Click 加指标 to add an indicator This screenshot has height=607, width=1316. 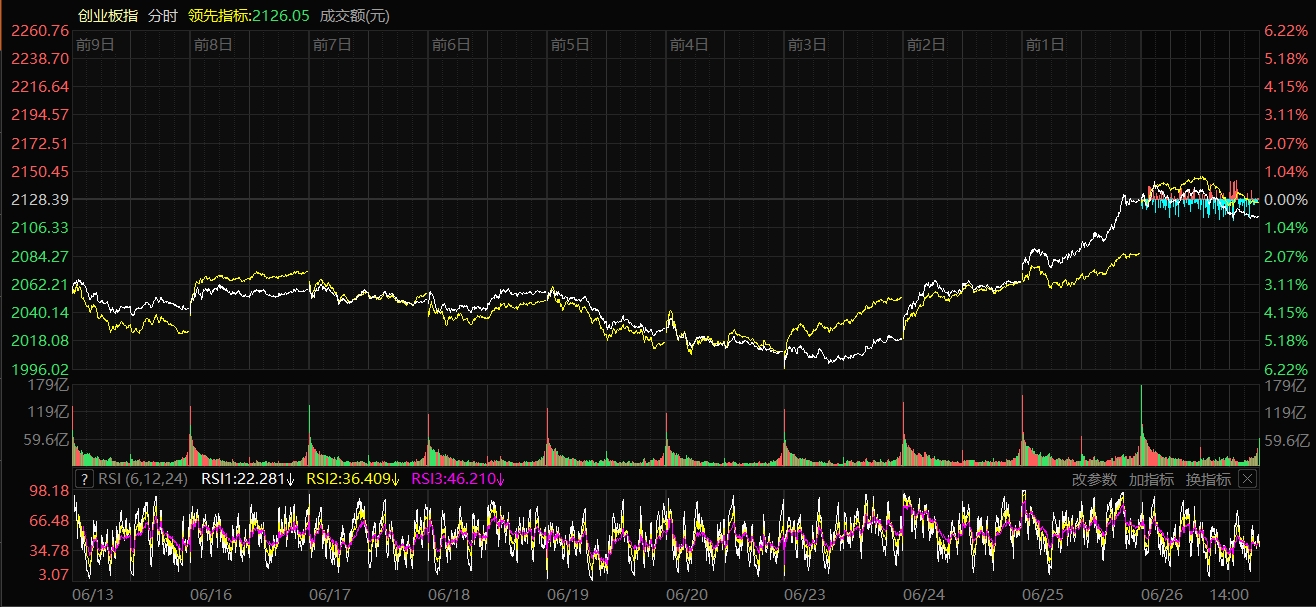click(1151, 479)
